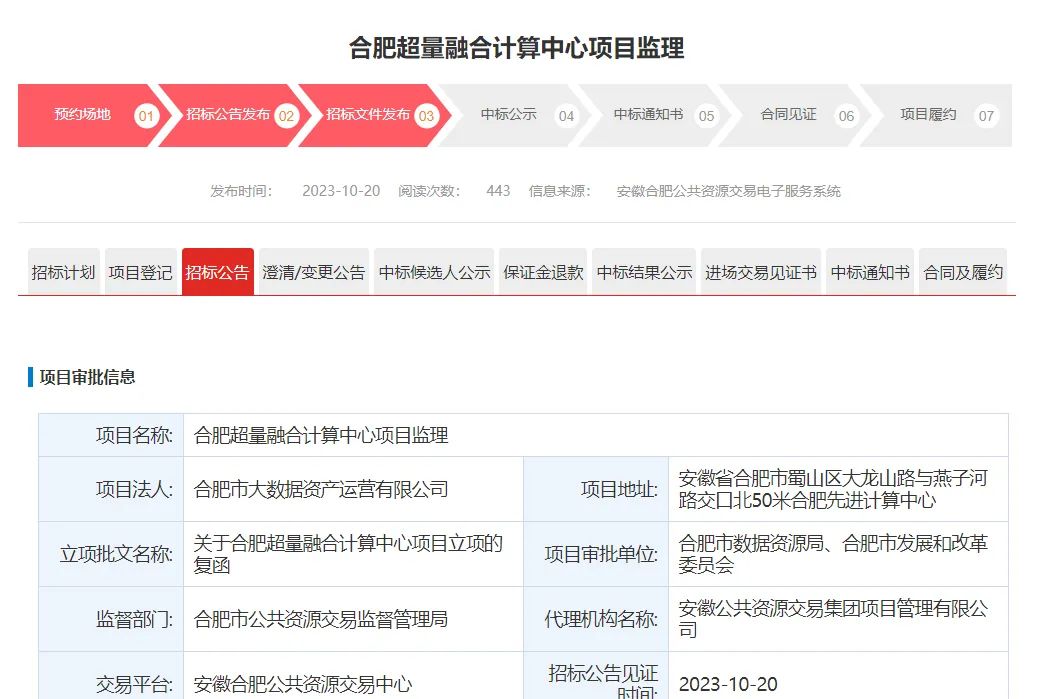The width and height of the screenshot is (1059, 699).
Task: Click the 安徽合肥公共资源交易电子服务系统 source text
Action: click(729, 191)
